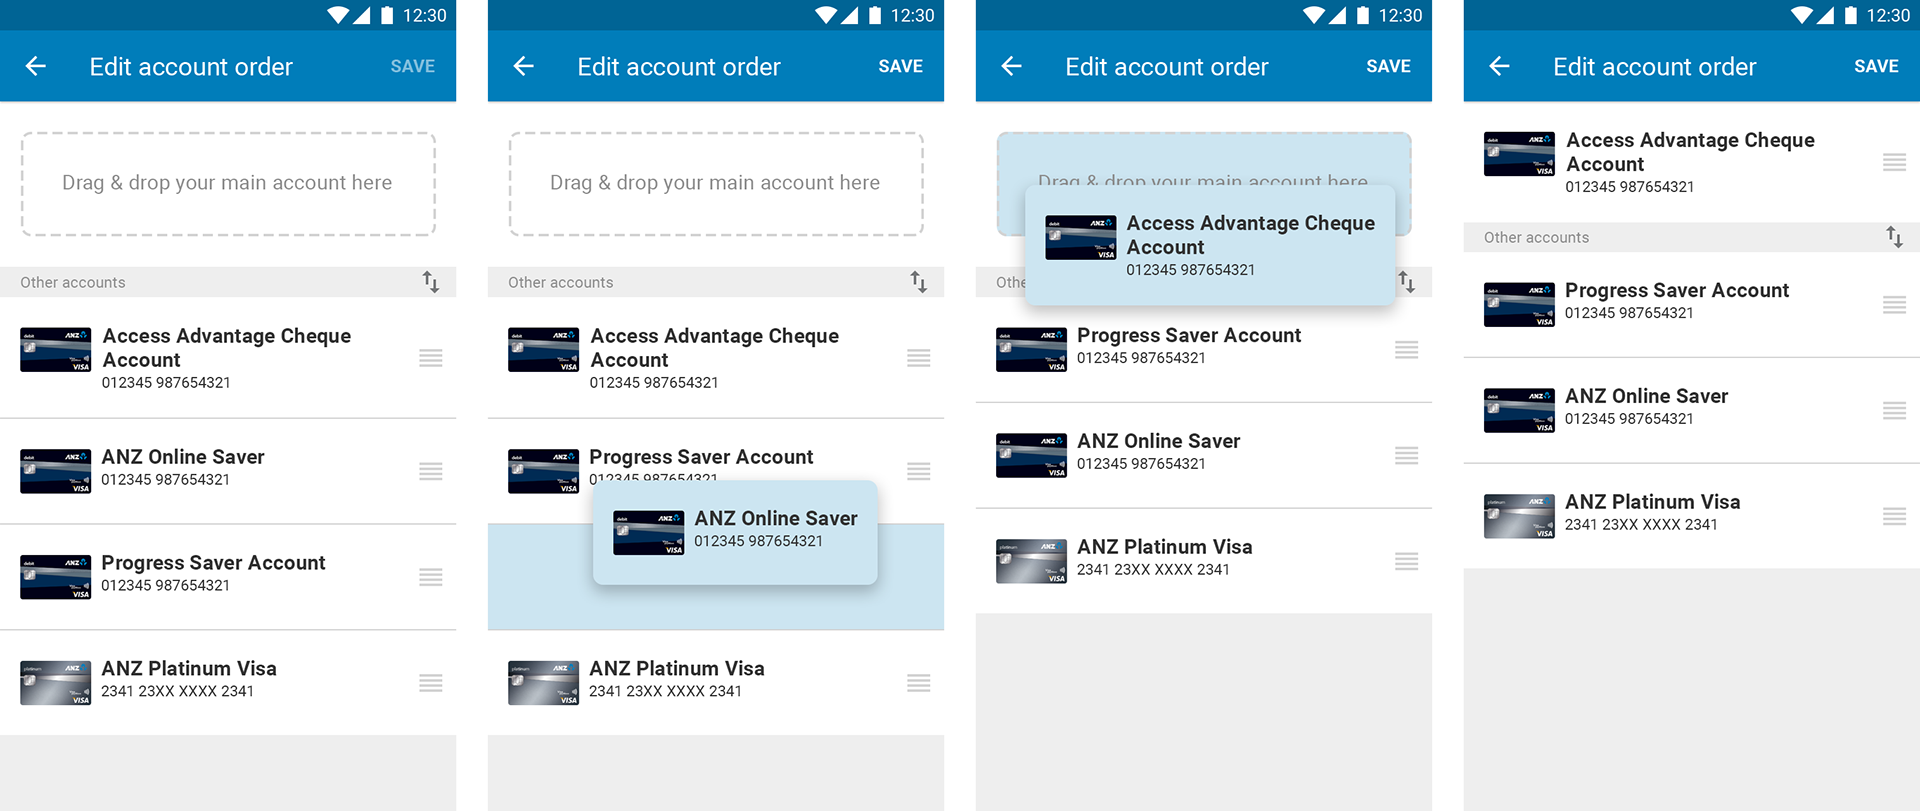Tap back arrow in third screen
The image size is (1920, 811).
pyautogui.click(x=1012, y=66)
